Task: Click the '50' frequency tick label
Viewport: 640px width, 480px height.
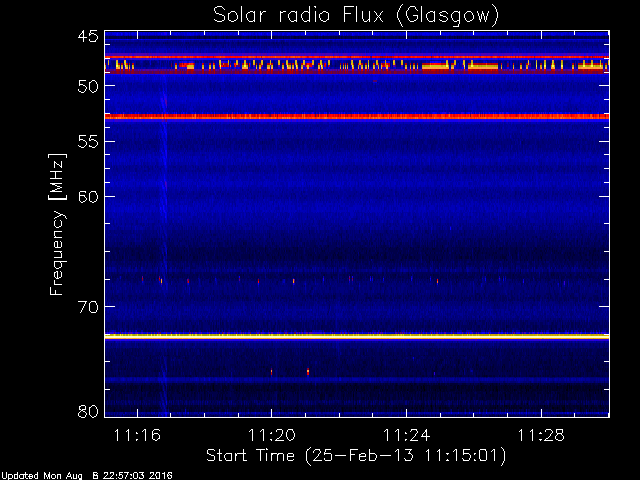Action: [x=88, y=87]
